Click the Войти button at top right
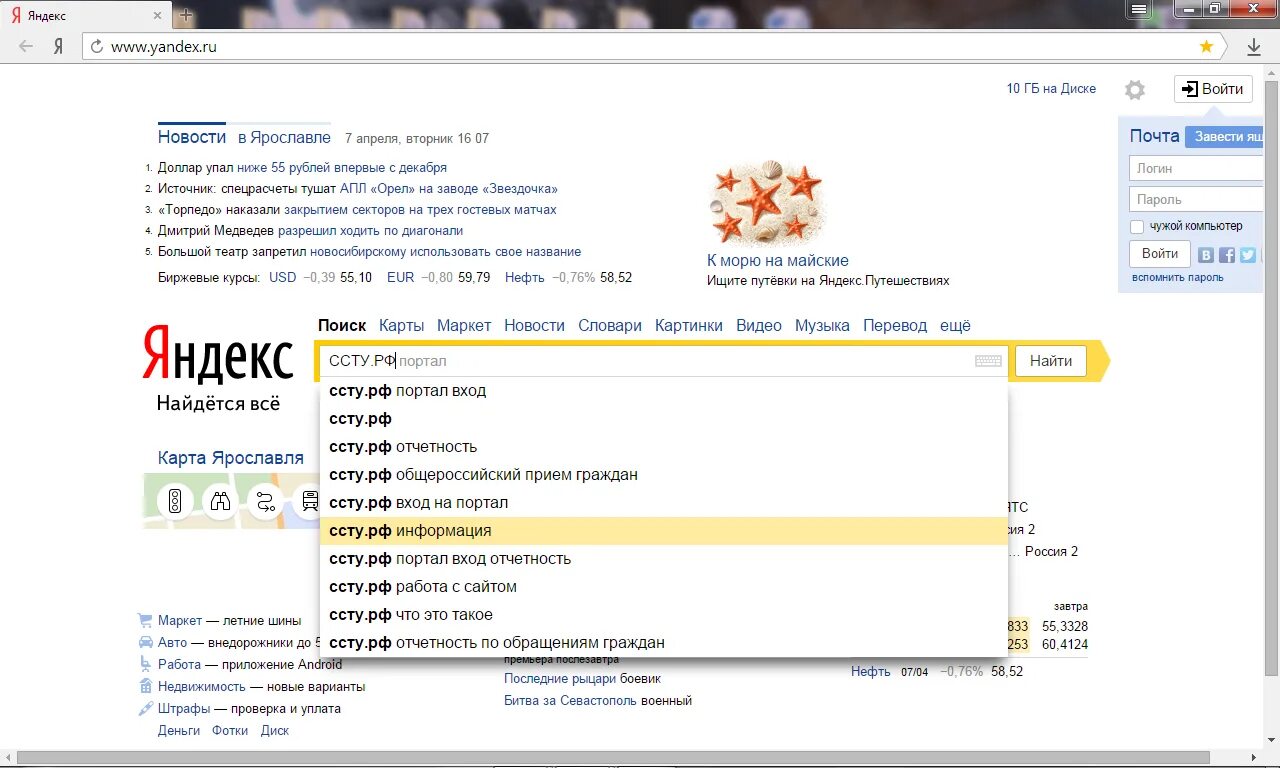This screenshot has width=1280, height=768. coord(1213,89)
